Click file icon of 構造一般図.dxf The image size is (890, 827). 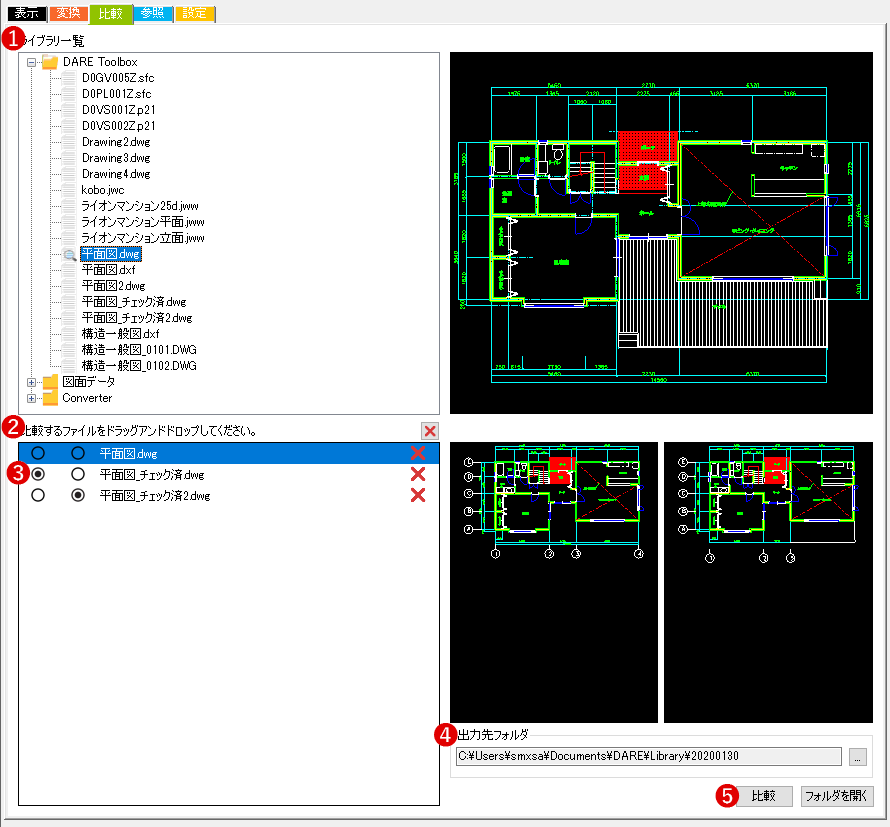point(69,334)
